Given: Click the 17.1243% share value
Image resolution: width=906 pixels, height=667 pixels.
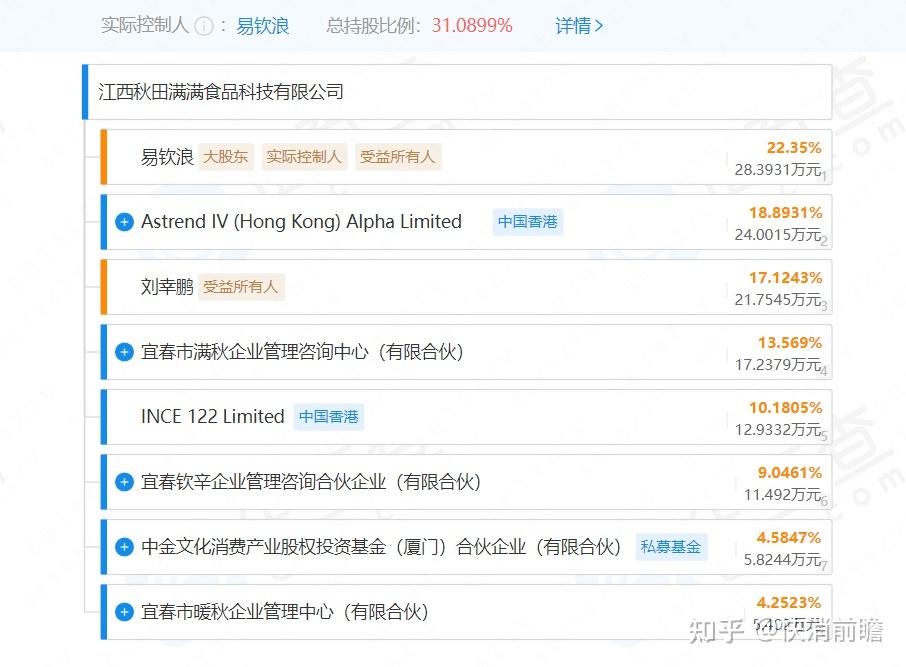Looking at the screenshot, I should [785, 278].
